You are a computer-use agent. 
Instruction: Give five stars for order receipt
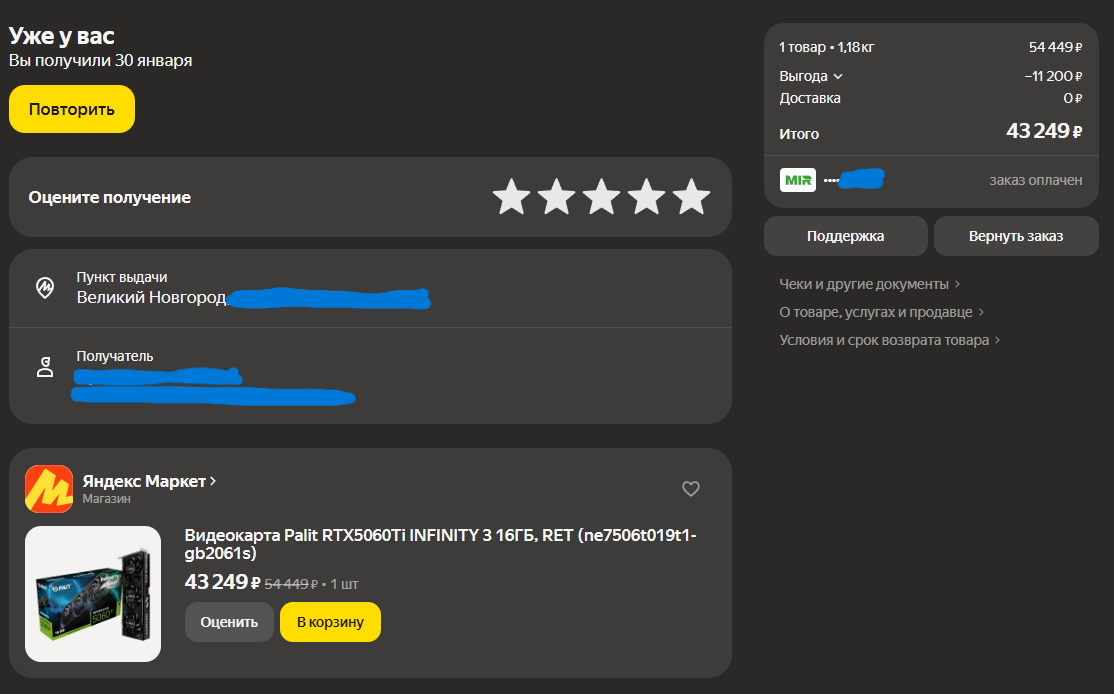[x=691, y=198]
